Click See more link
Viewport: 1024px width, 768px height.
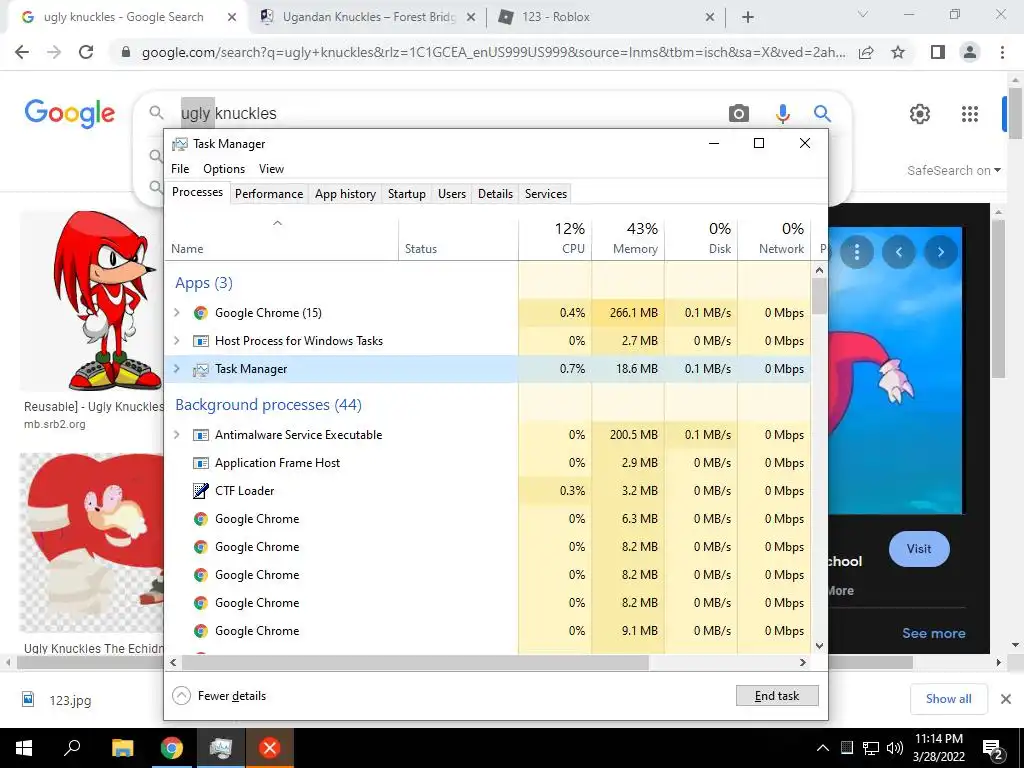(x=933, y=633)
